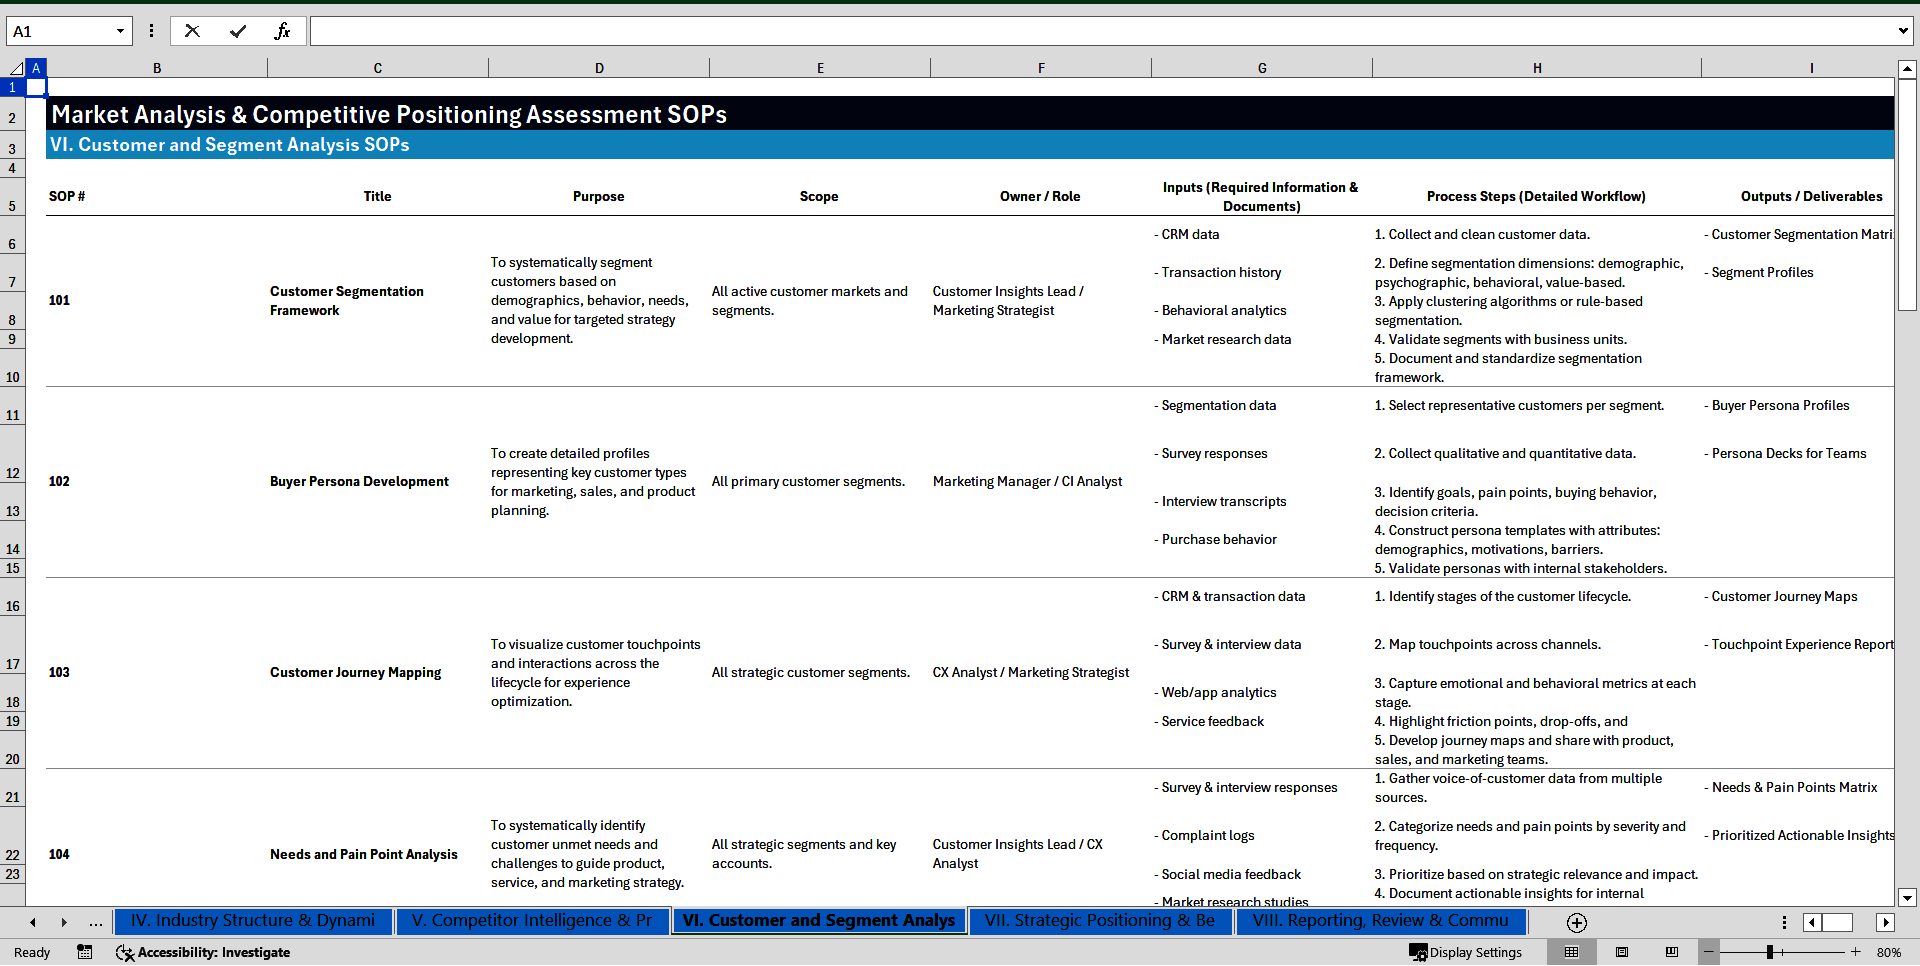This screenshot has width=1920, height=966.
Task: Expand the formula bar with its chevron
Action: [x=1905, y=31]
